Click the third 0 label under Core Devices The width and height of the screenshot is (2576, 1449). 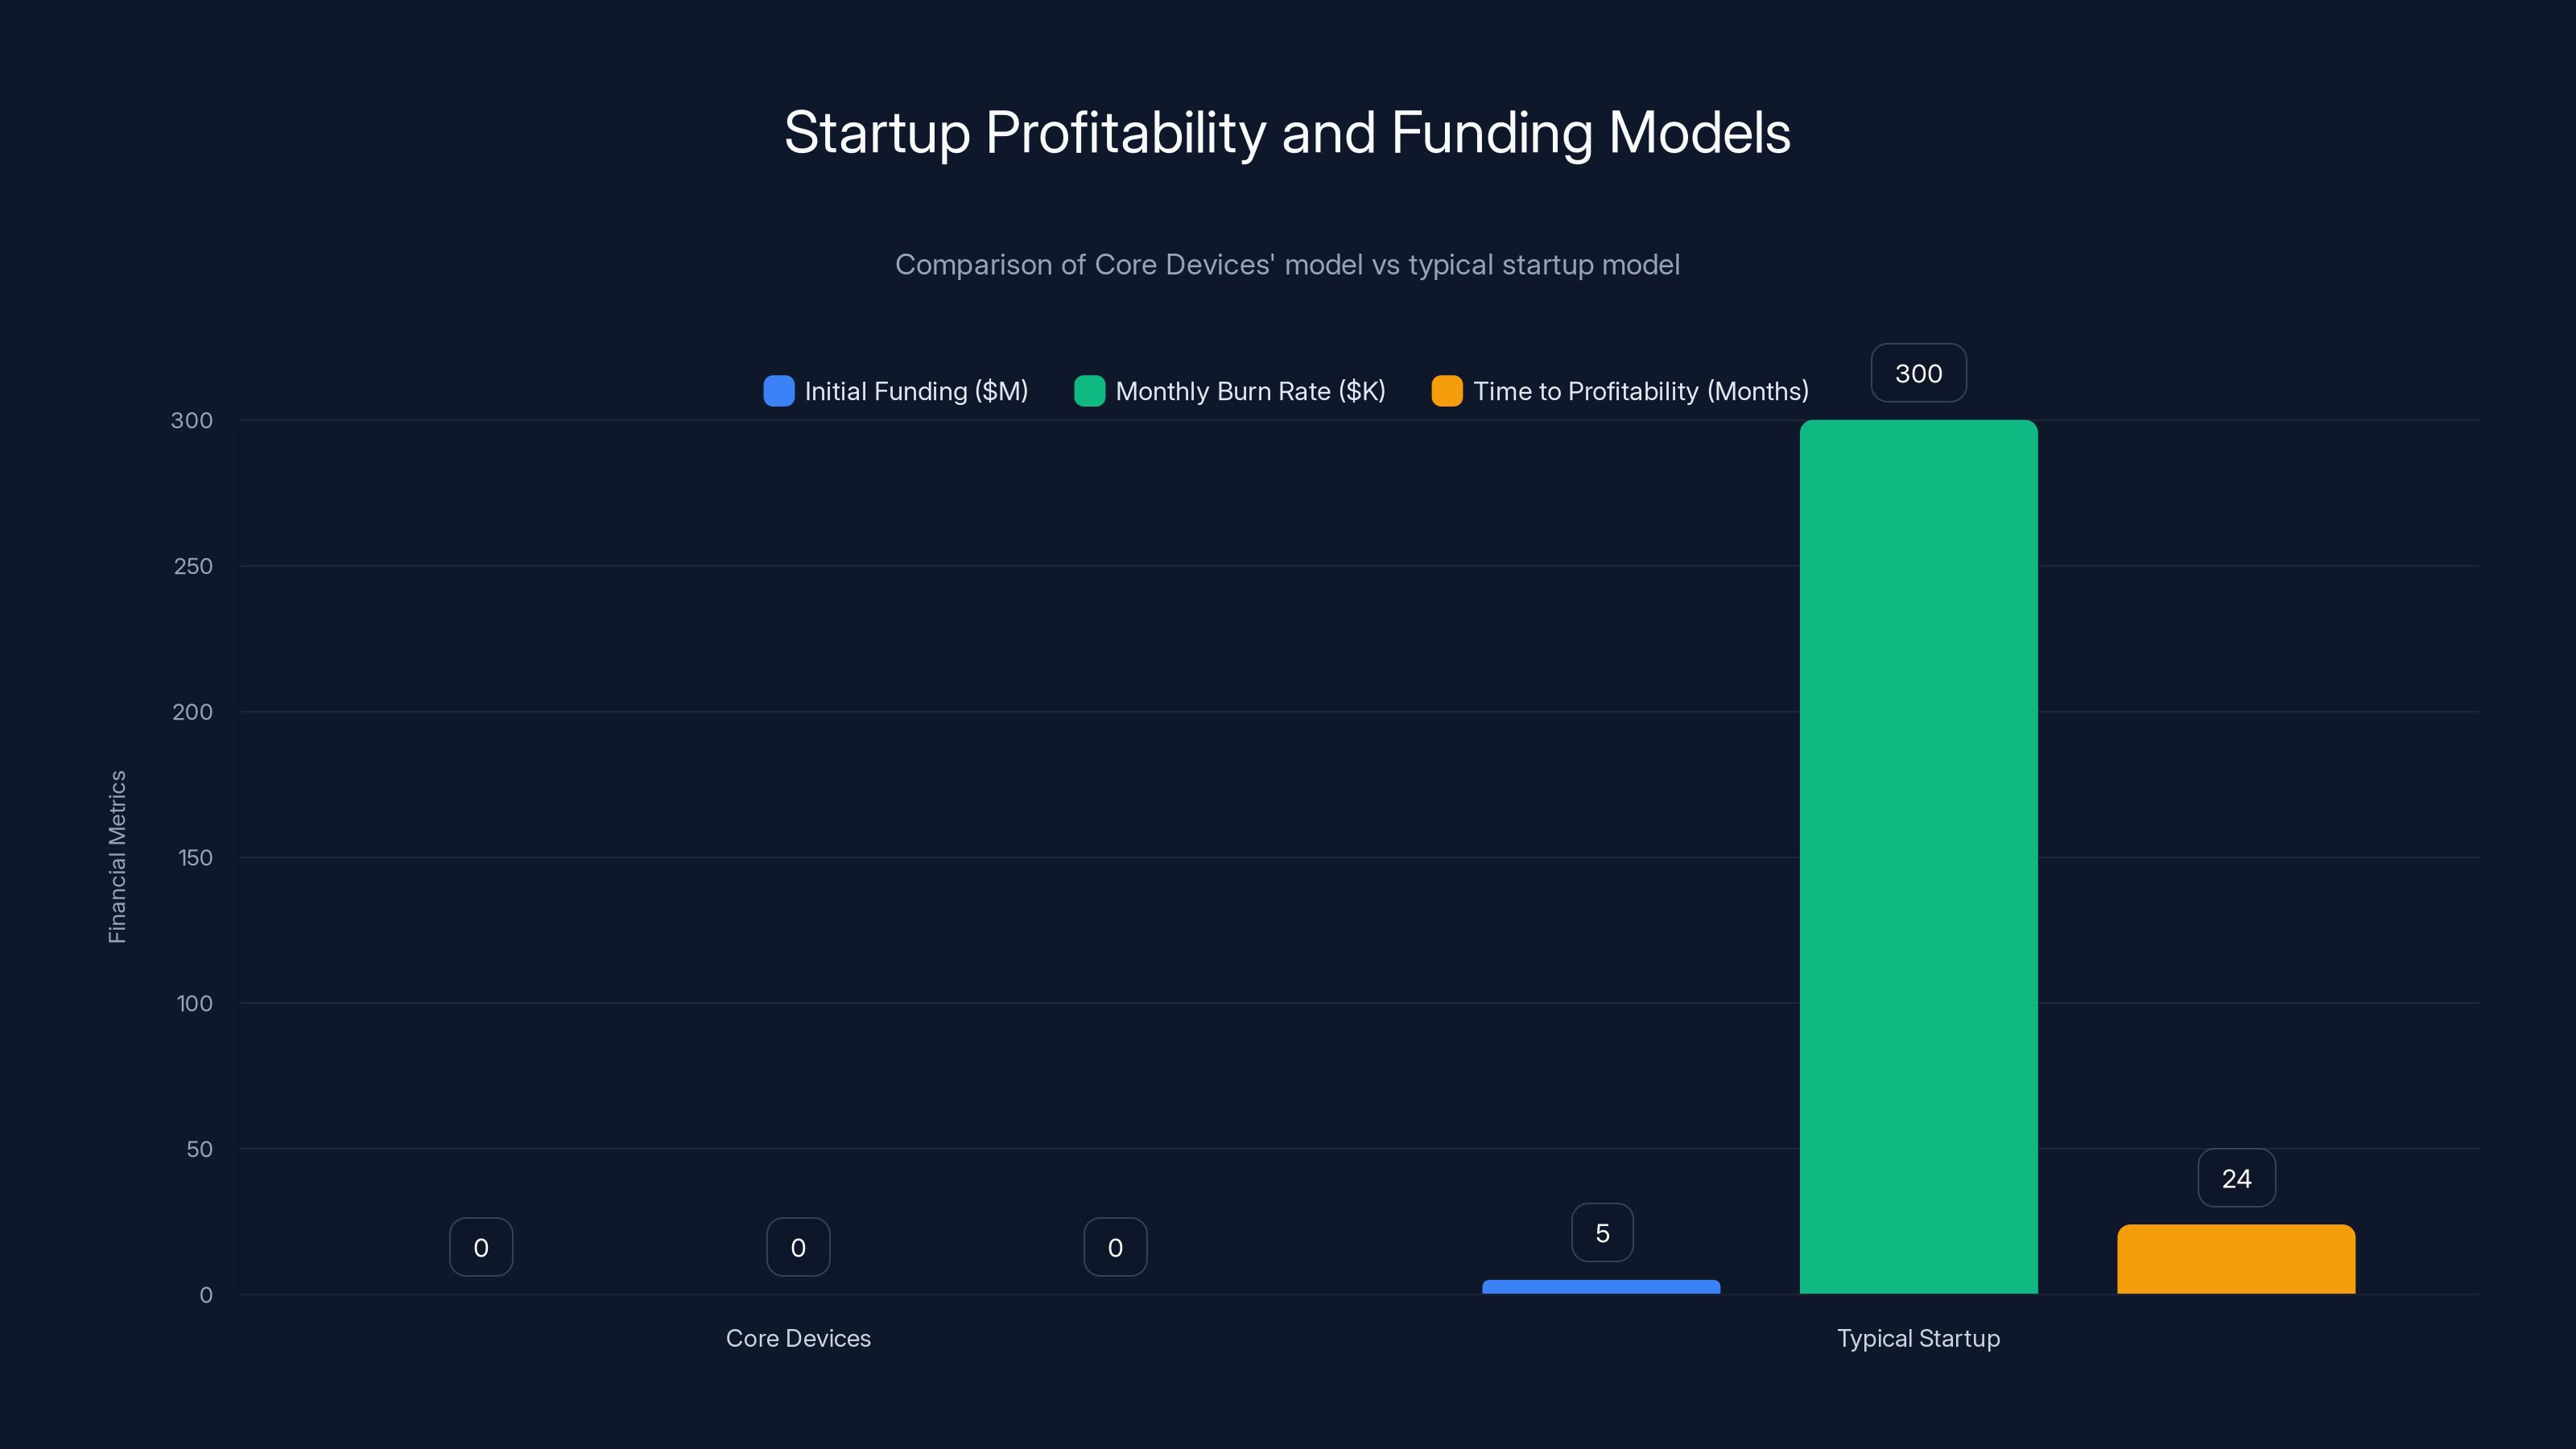tap(1115, 1246)
